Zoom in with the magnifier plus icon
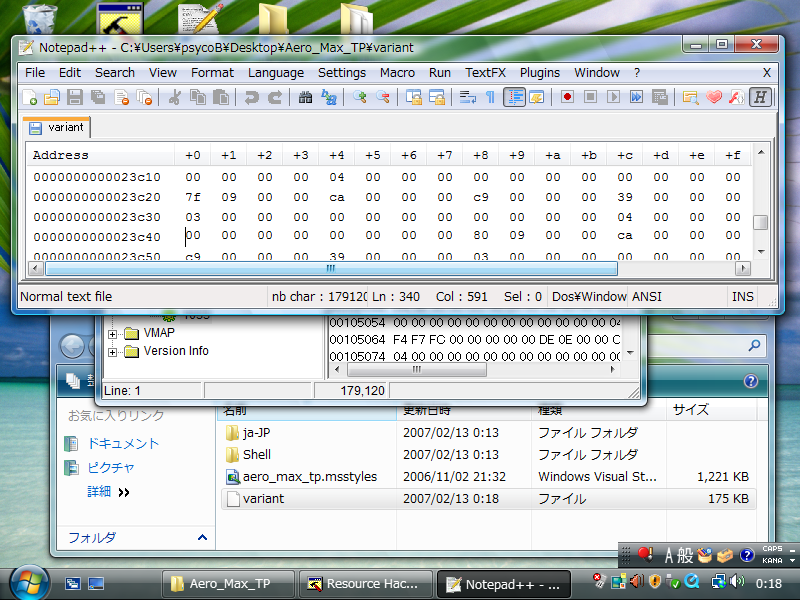Viewport: 800px width, 600px height. (359, 97)
